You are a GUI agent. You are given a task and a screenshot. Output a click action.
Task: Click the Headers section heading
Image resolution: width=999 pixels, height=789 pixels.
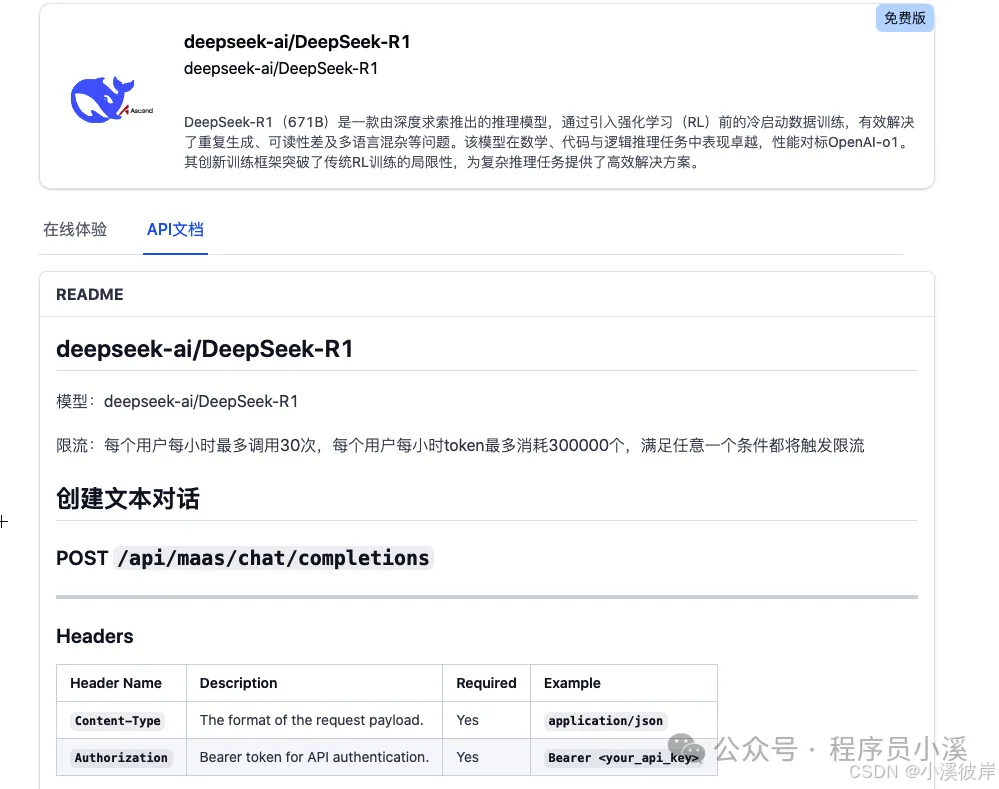pyautogui.click(x=95, y=636)
